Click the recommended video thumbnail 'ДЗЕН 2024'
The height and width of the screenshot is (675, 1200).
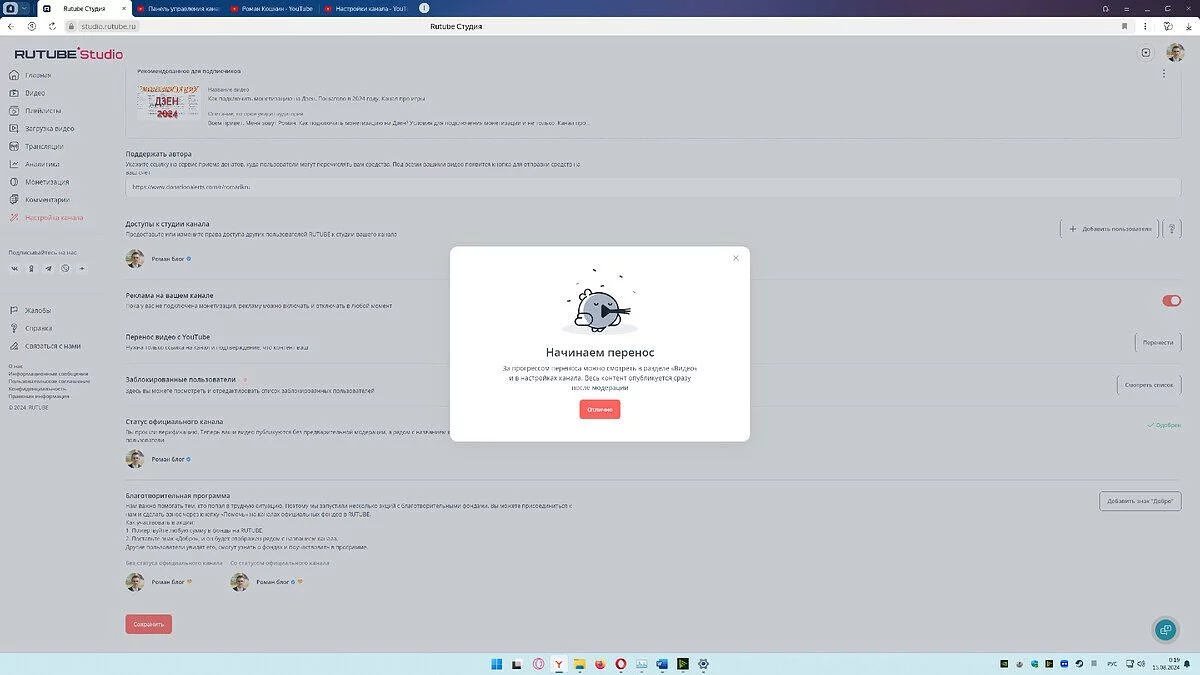coord(168,102)
